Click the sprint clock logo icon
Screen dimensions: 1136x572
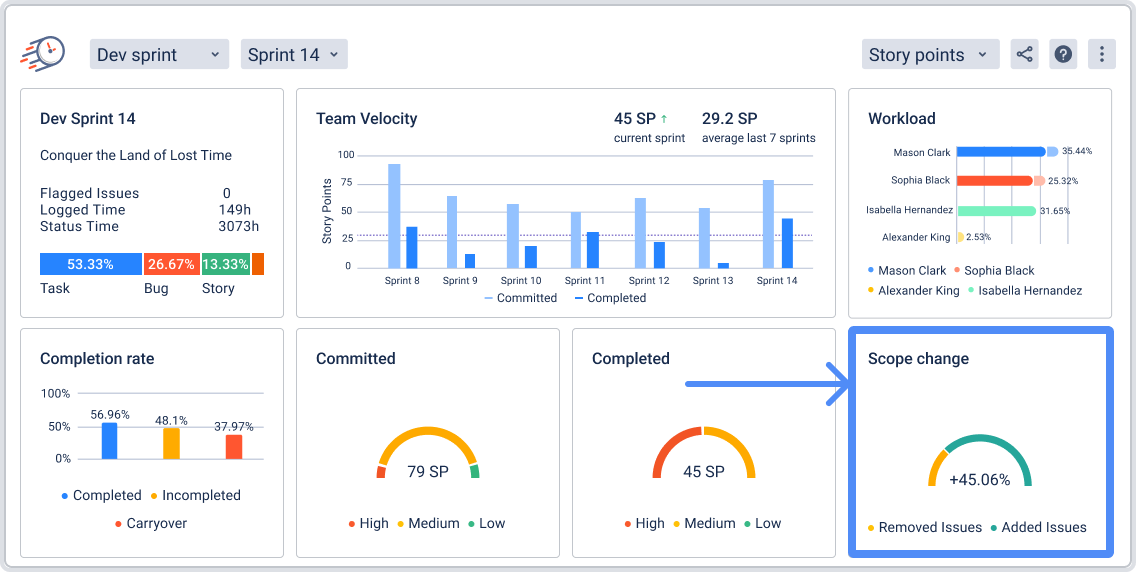pos(43,53)
